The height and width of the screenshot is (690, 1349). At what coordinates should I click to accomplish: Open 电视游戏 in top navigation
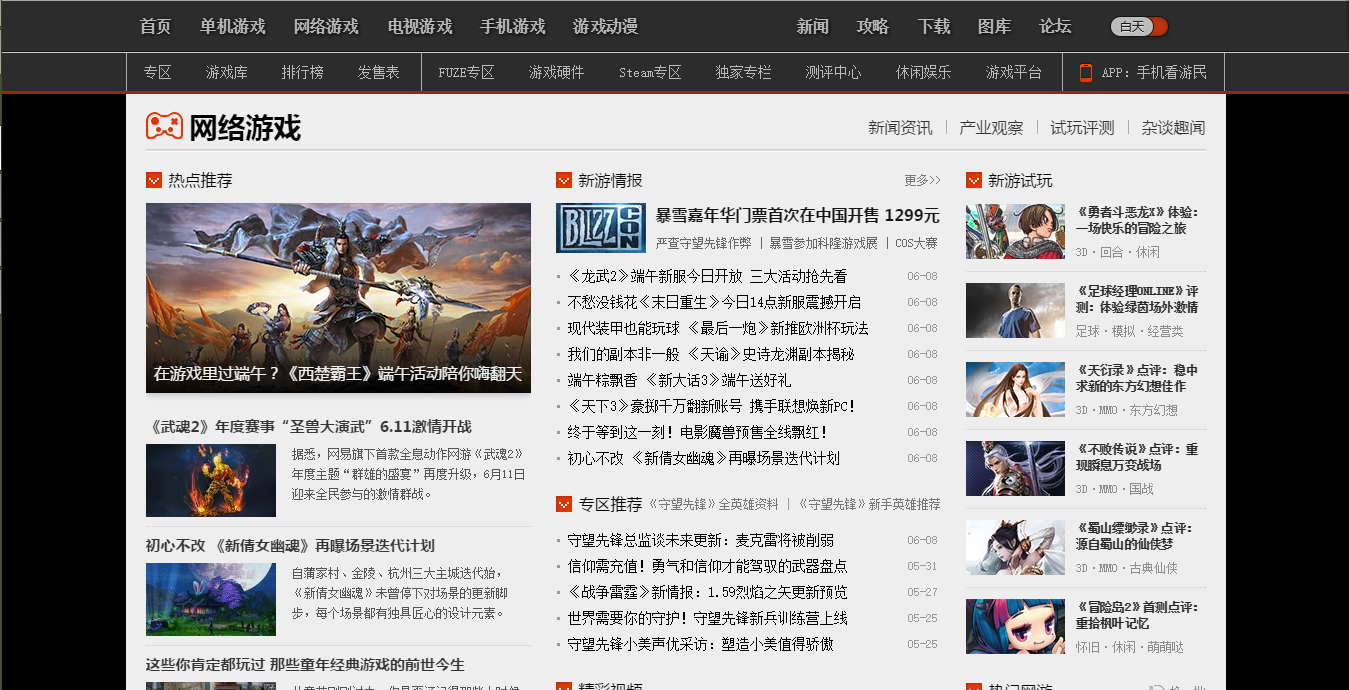[x=420, y=26]
